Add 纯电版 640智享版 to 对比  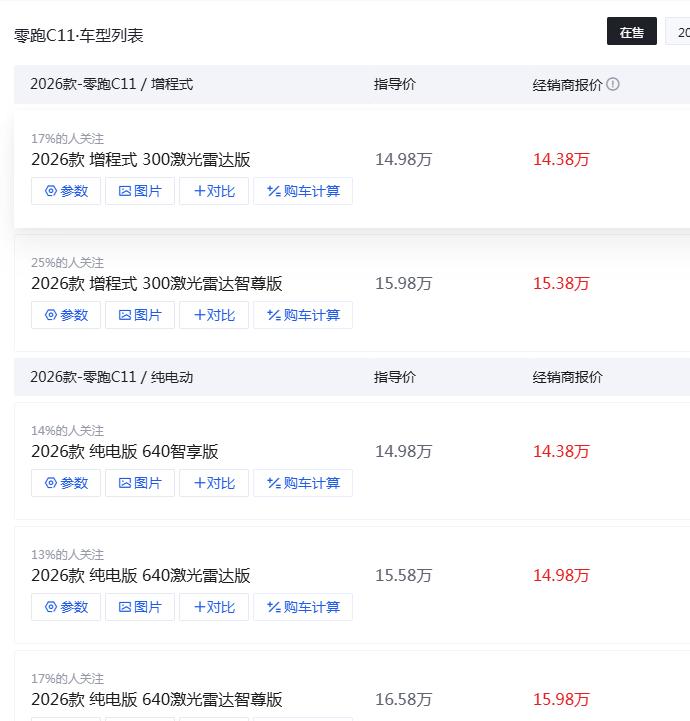214,483
